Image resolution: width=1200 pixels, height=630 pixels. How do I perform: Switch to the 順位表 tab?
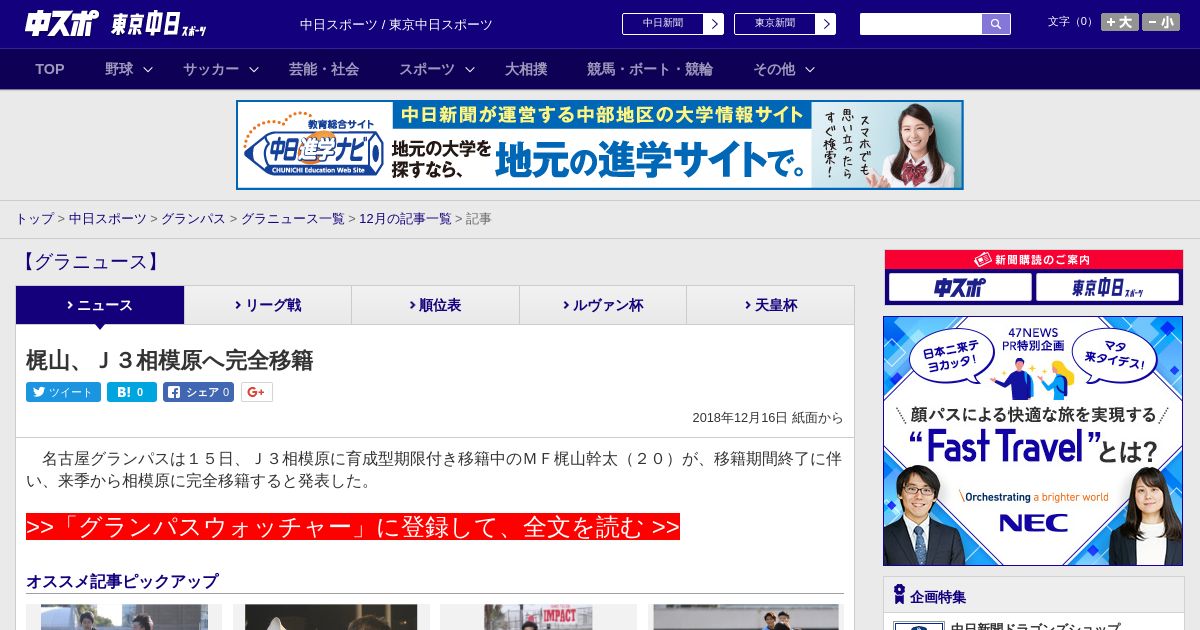pos(435,305)
